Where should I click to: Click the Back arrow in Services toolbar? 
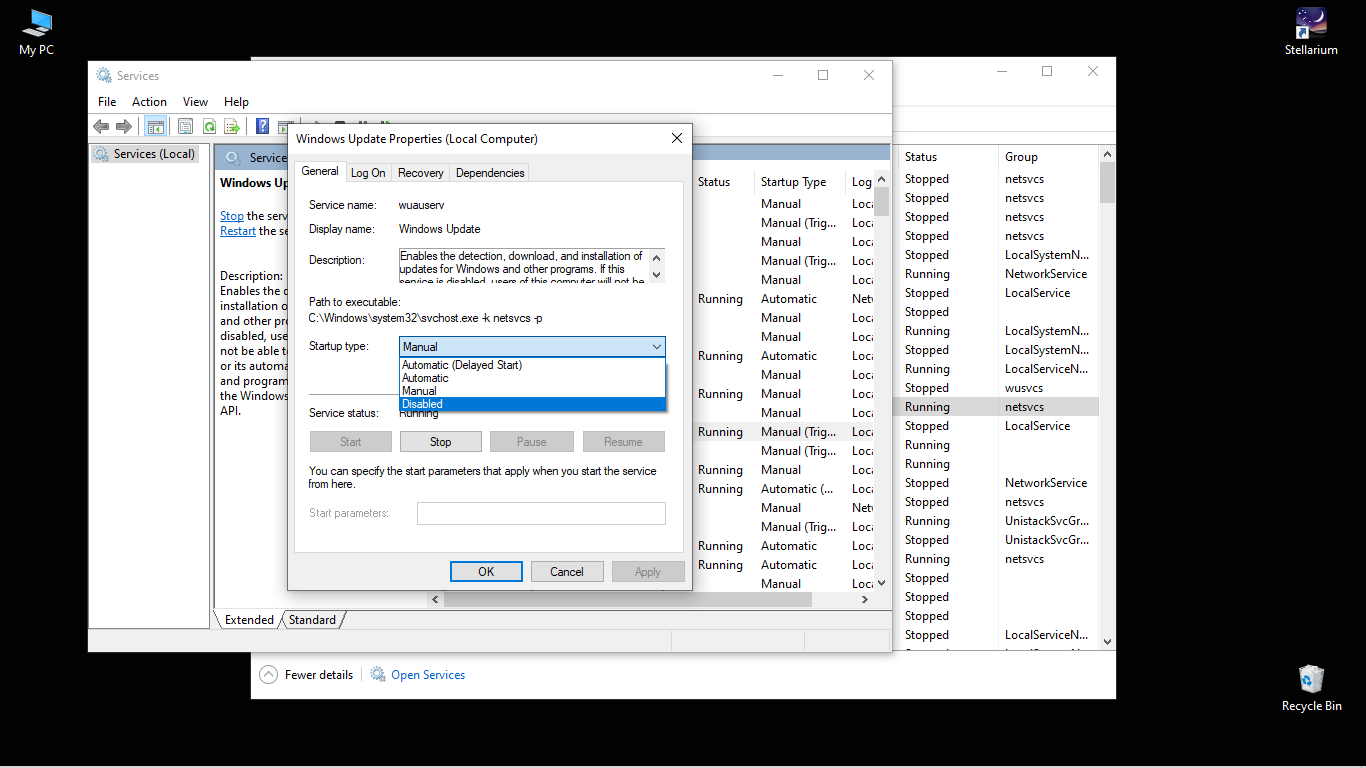(101, 126)
